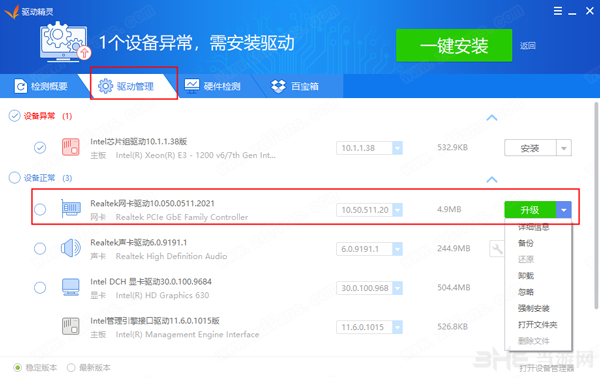
Task: Select the 稳定版本 radio button
Action: 17,368
